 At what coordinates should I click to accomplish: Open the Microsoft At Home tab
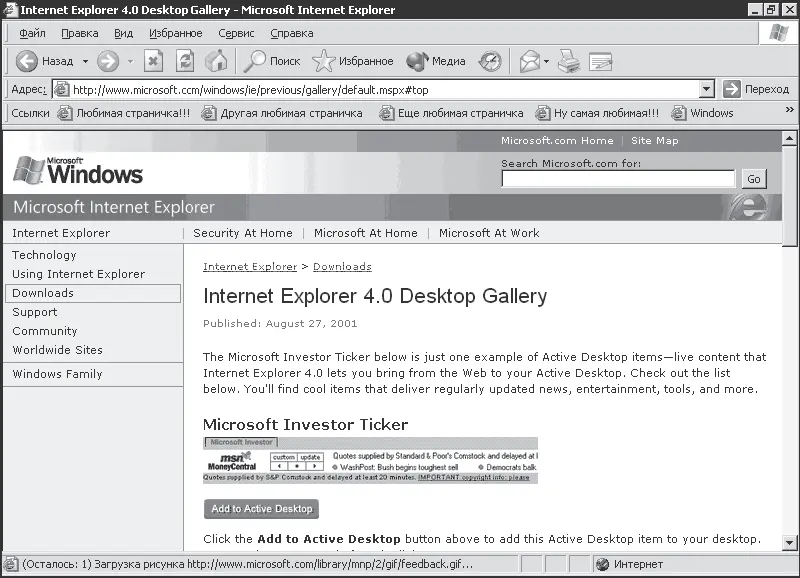(366, 233)
